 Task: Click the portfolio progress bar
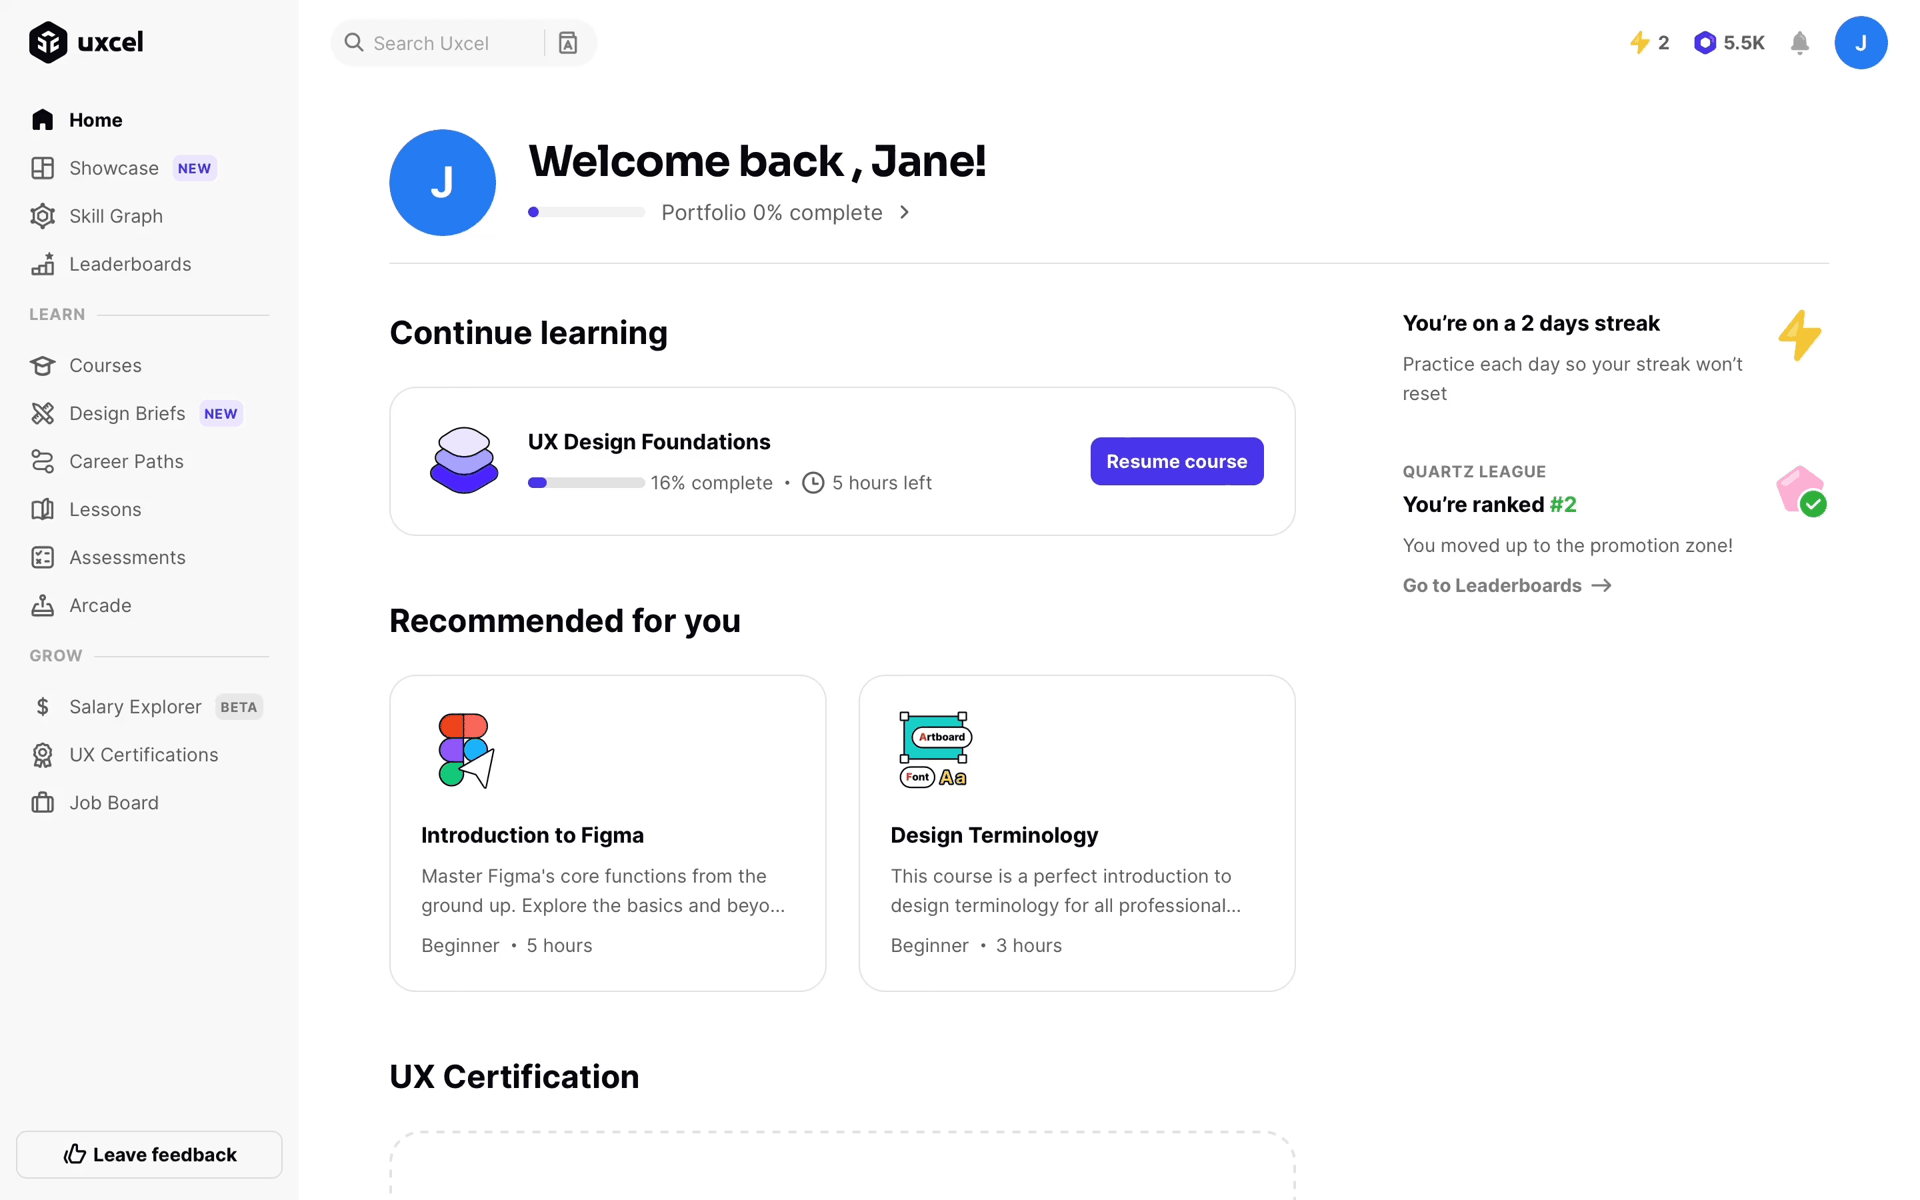[586, 212]
